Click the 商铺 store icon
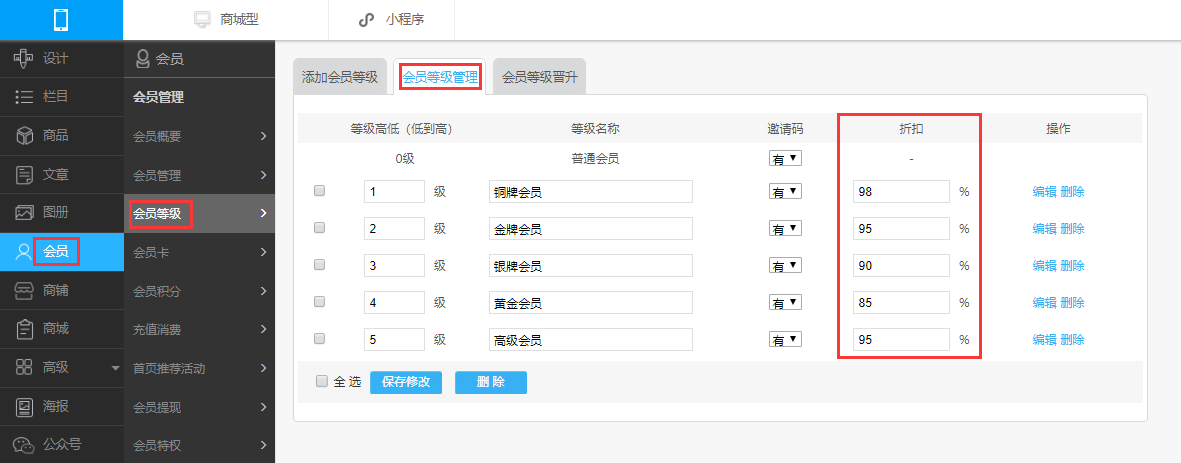 [x=24, y=291]
